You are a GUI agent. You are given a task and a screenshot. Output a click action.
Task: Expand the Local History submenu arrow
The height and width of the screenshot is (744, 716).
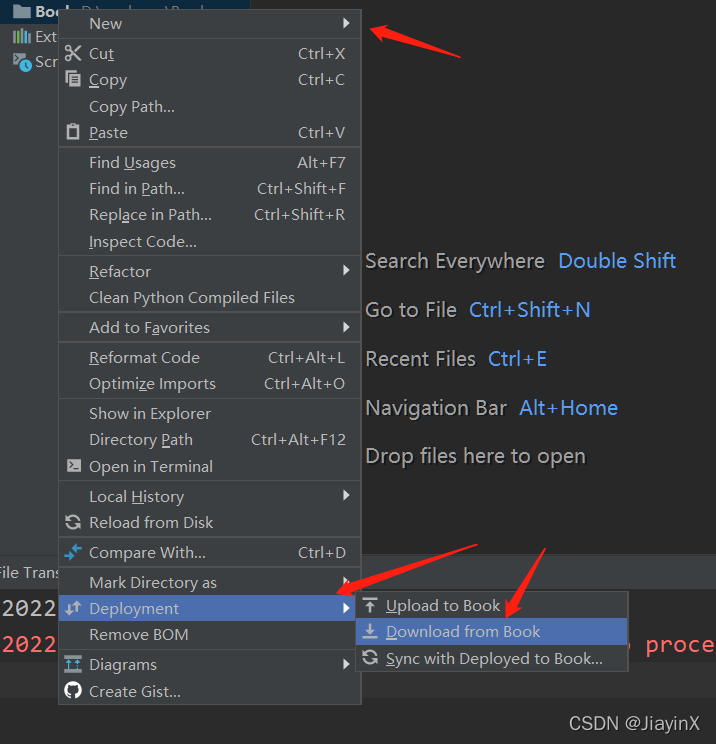coord(346,495)
